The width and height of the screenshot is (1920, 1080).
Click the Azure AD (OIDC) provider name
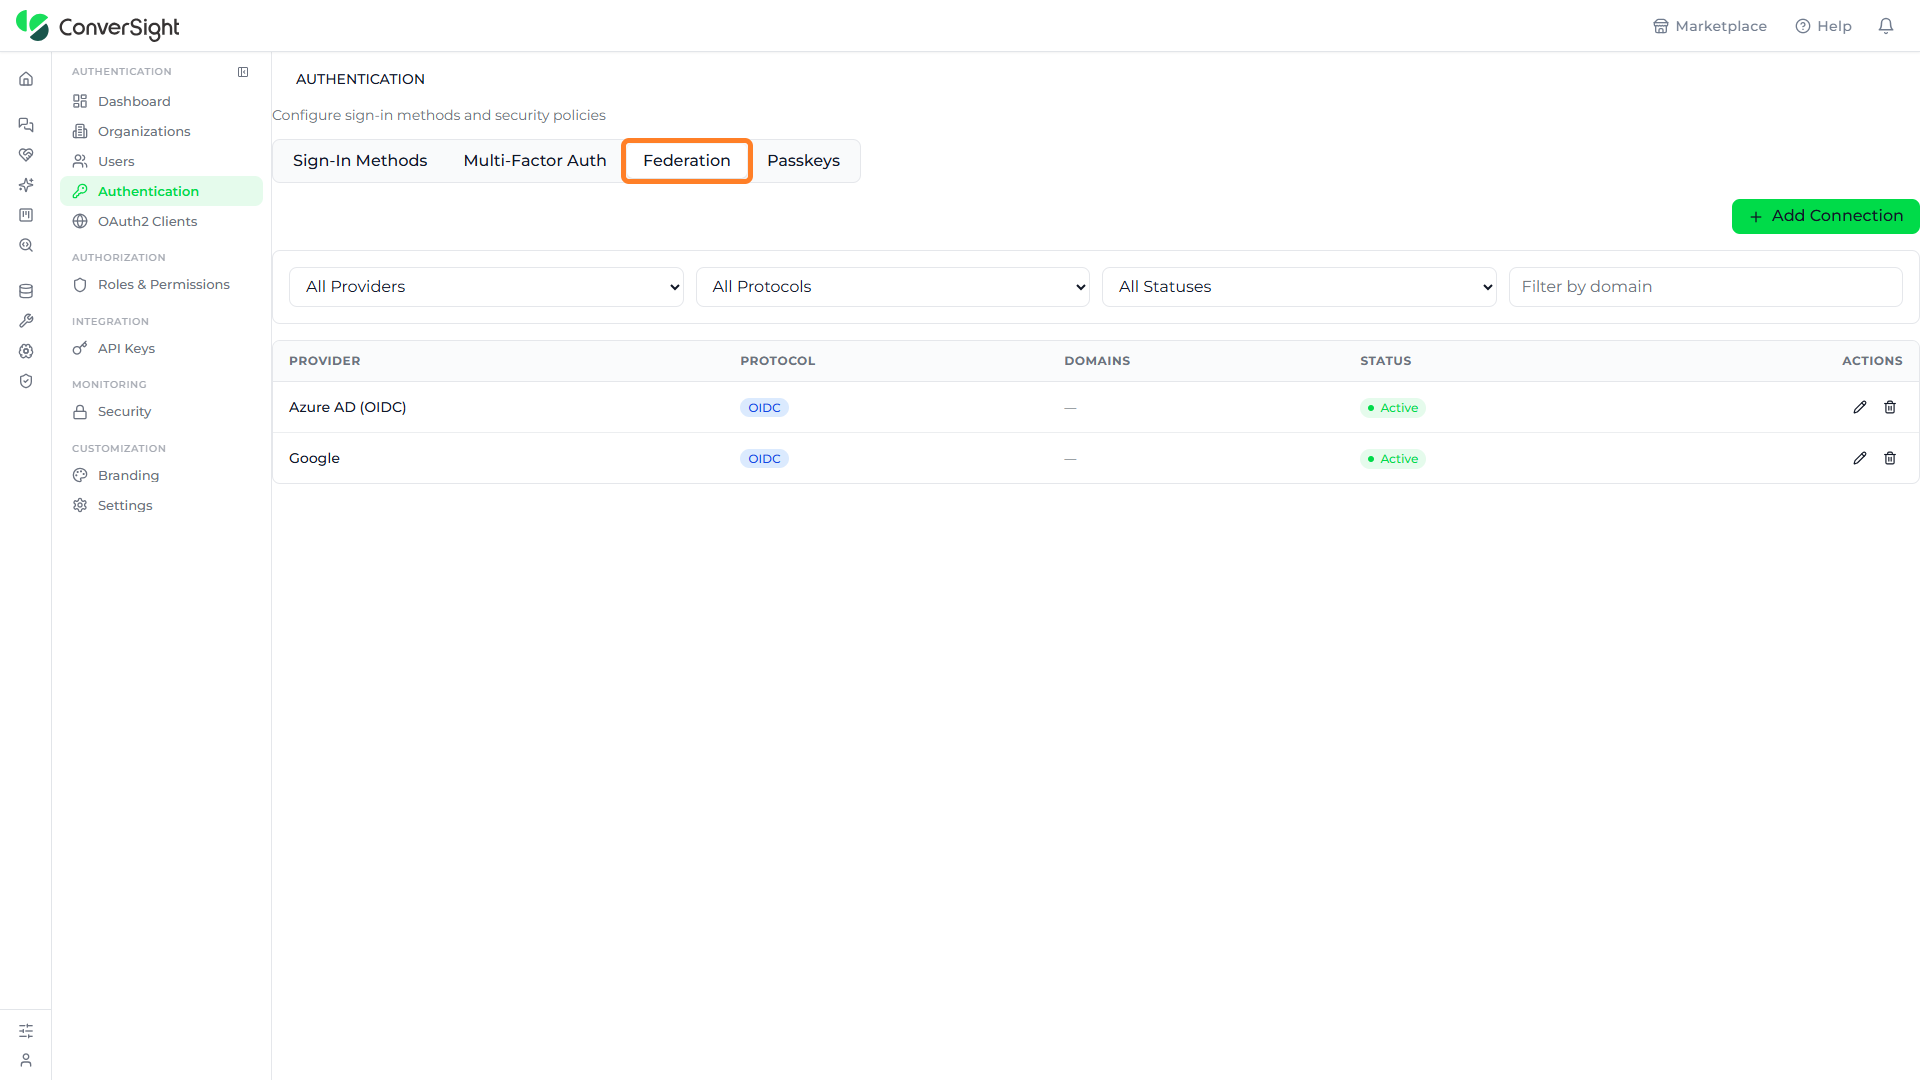point(347,407)
